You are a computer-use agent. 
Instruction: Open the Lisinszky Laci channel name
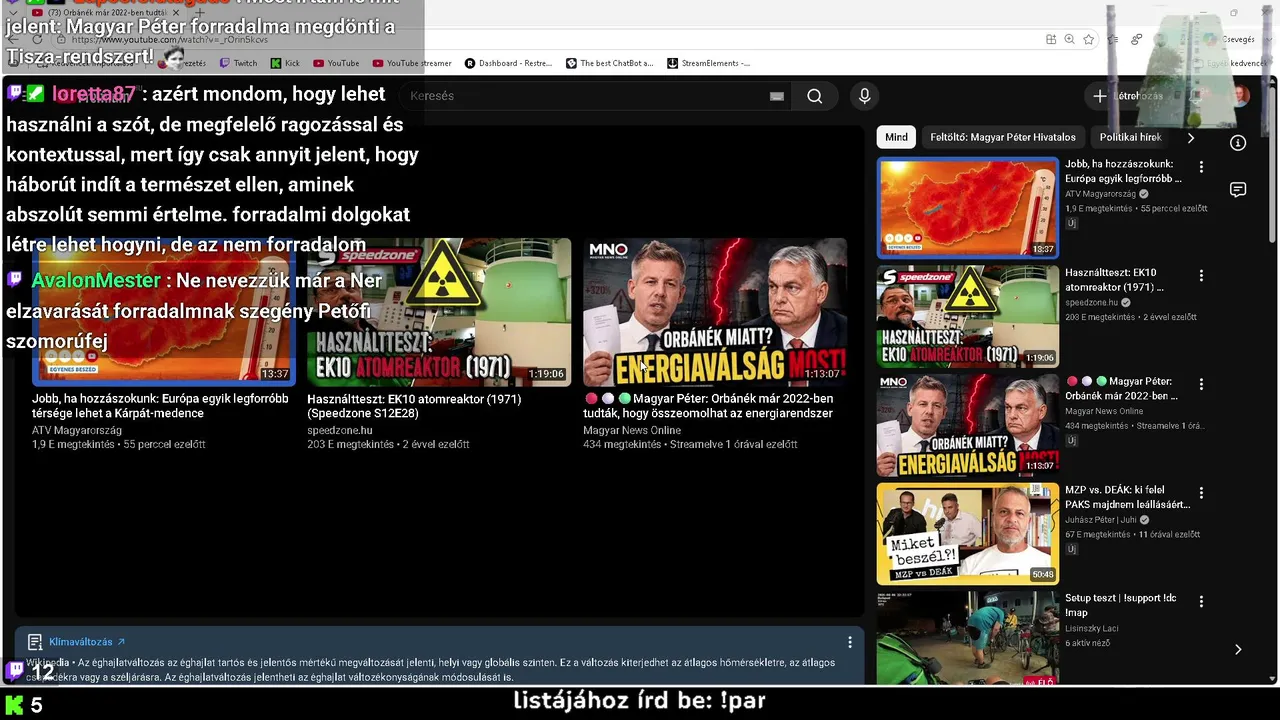1092,629
